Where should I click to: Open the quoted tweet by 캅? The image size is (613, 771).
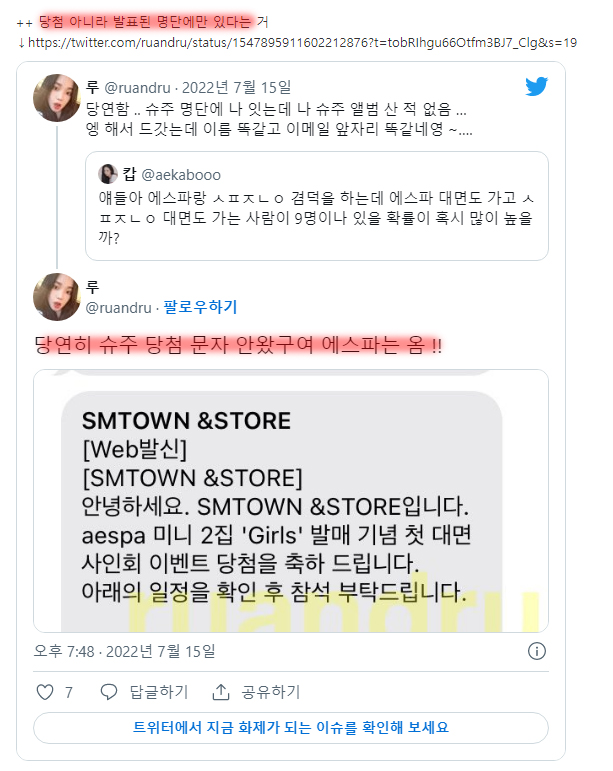(x=317, y=206)
